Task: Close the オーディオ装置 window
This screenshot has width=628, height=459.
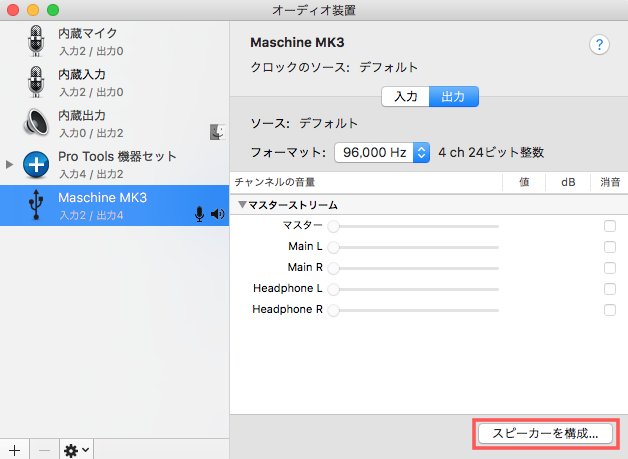Action: click(x=13, y=10)
